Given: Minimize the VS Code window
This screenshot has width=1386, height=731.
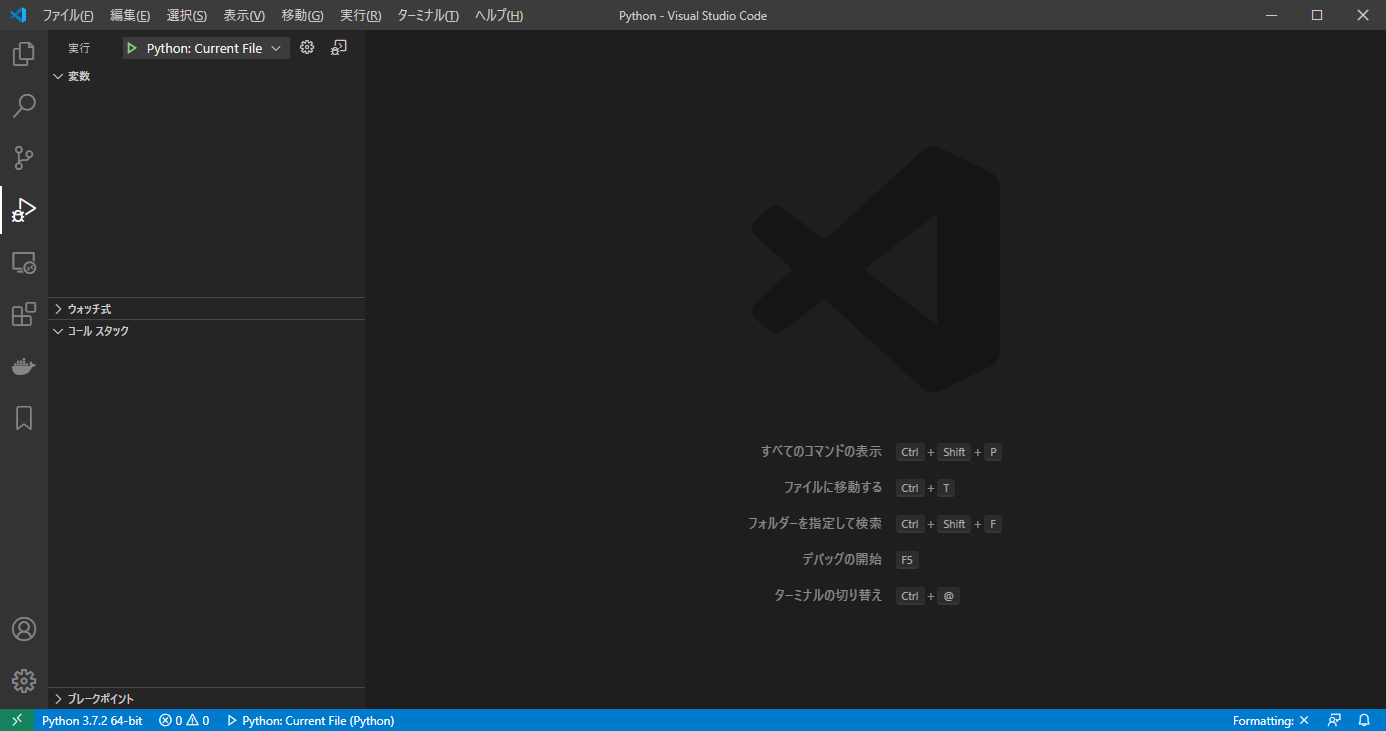Looking at the screenshot, I should (1271, 15).
